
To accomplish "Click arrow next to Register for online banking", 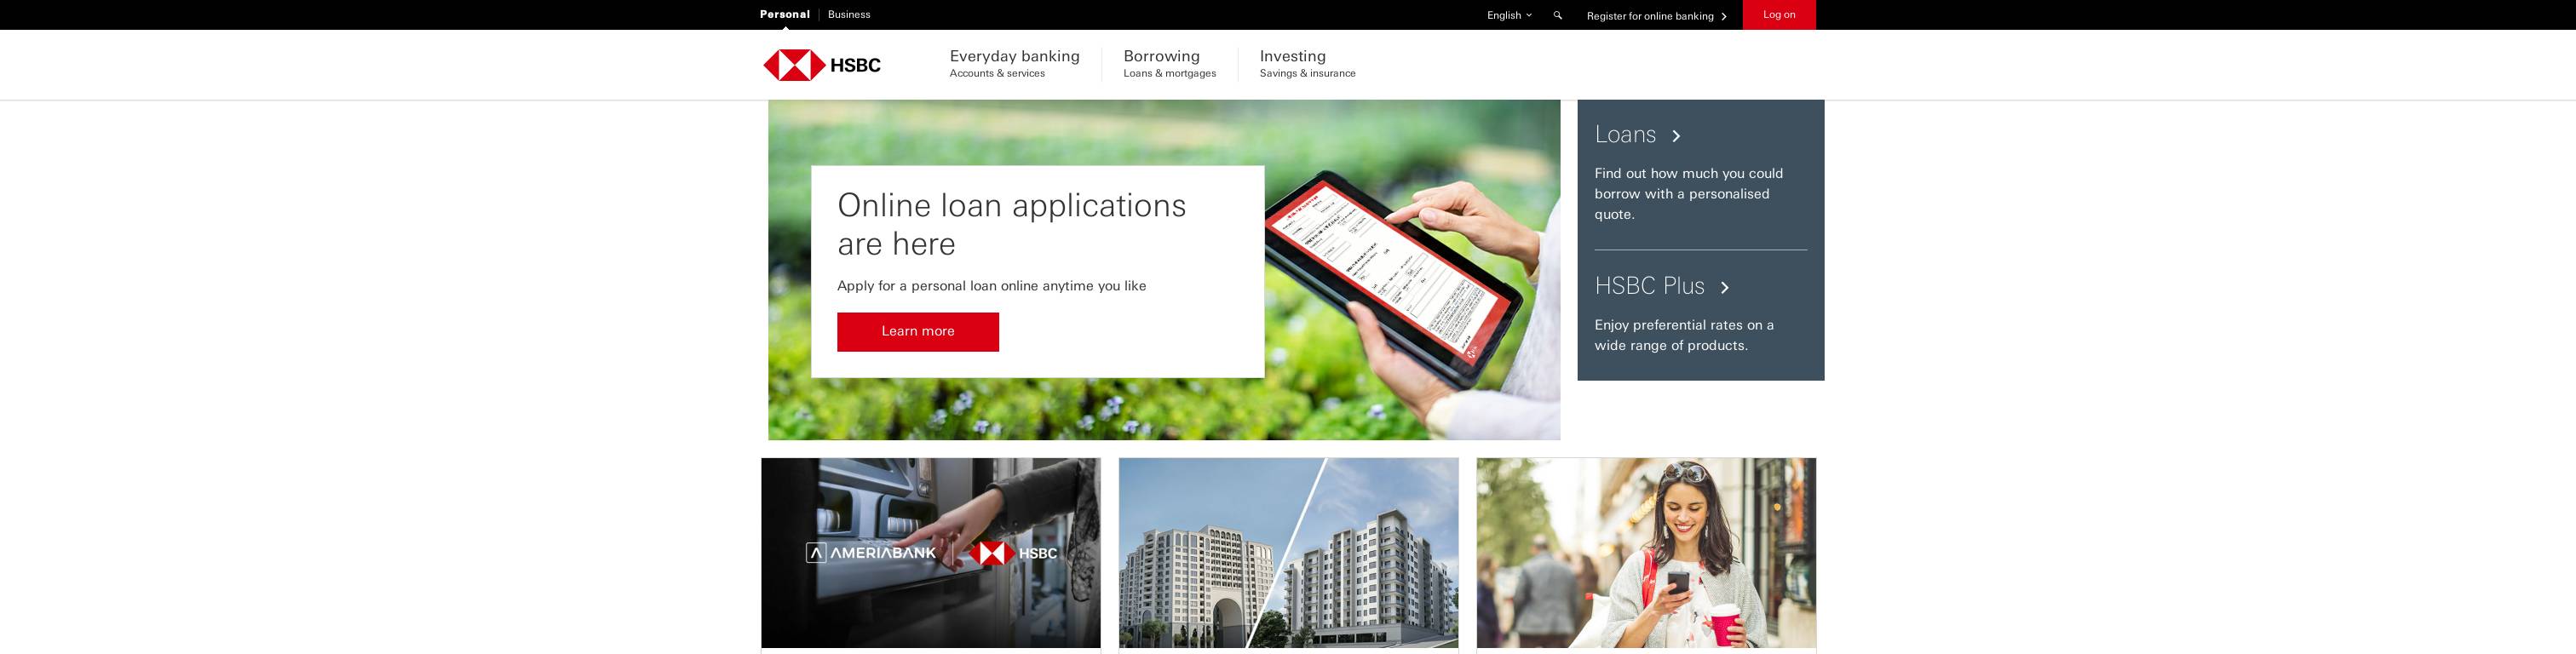I will [x=1724, y=16].
